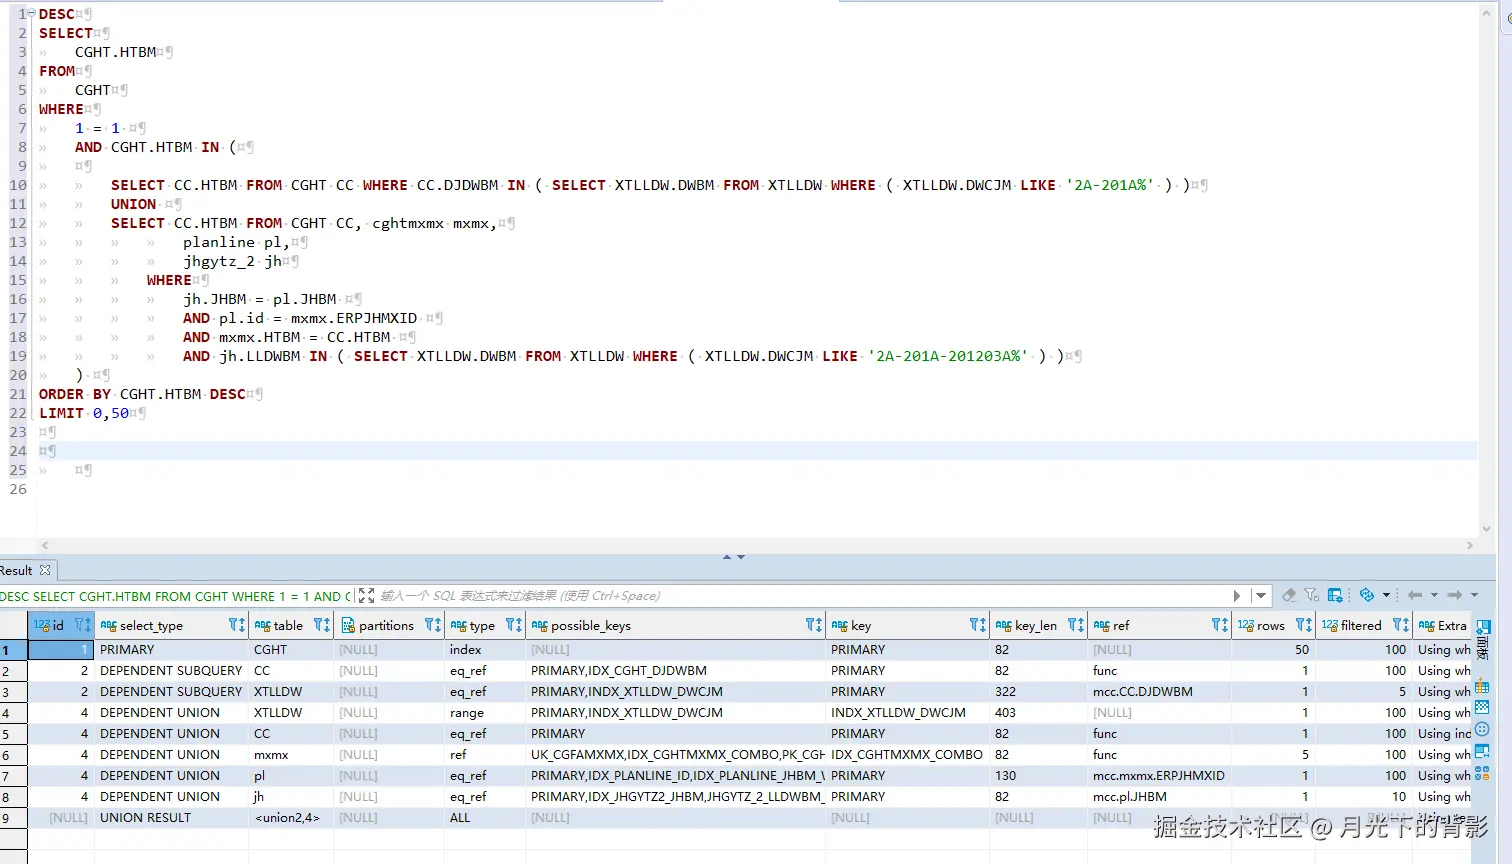This screenshot has width=1512, height=864.
Task: Collapse the code fold on line 1
Action: click(32, 14)
